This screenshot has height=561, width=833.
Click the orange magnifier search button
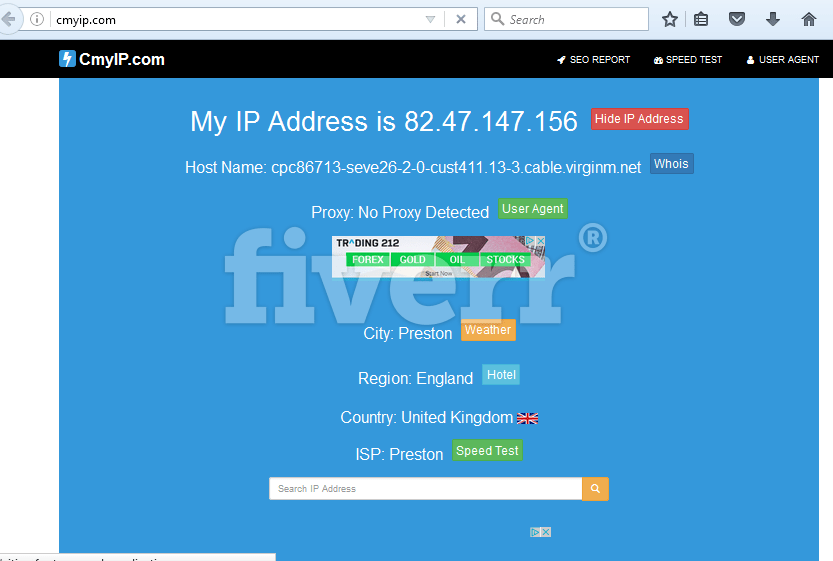click(x=596, y=489)
